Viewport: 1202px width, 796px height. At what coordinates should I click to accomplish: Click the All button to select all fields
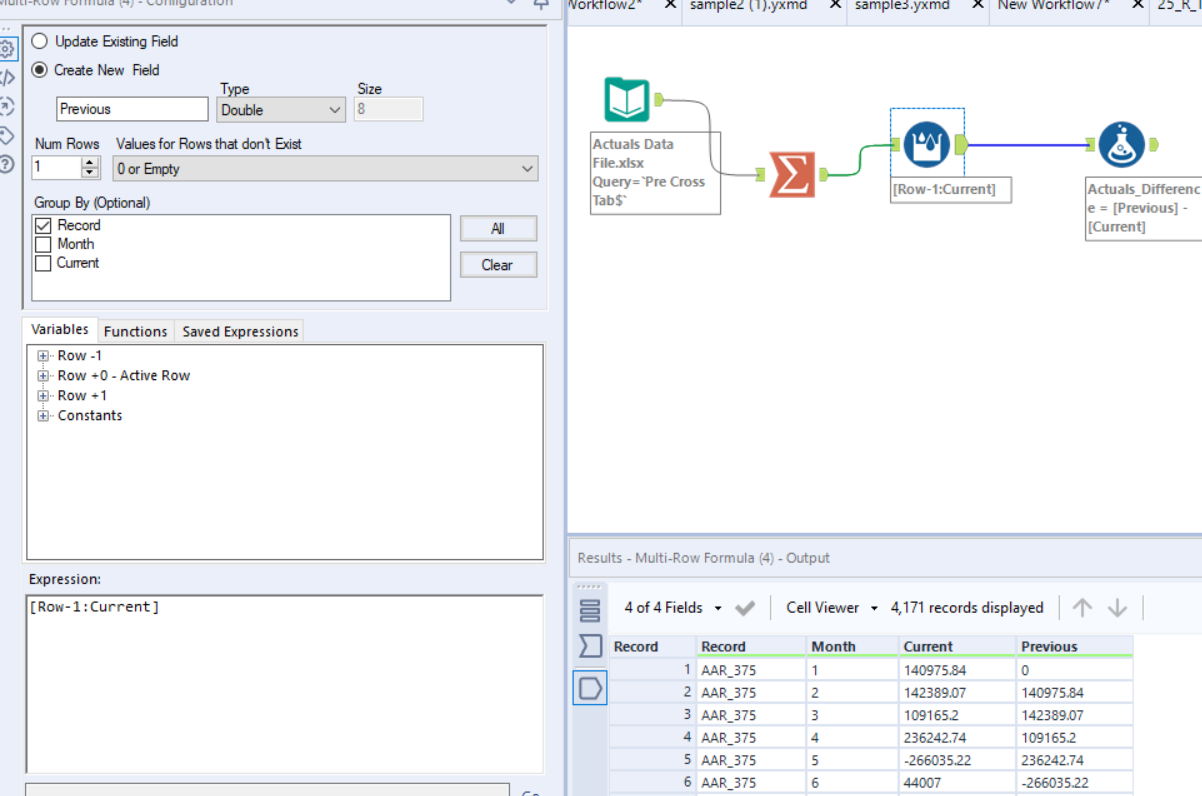point(498,228)
